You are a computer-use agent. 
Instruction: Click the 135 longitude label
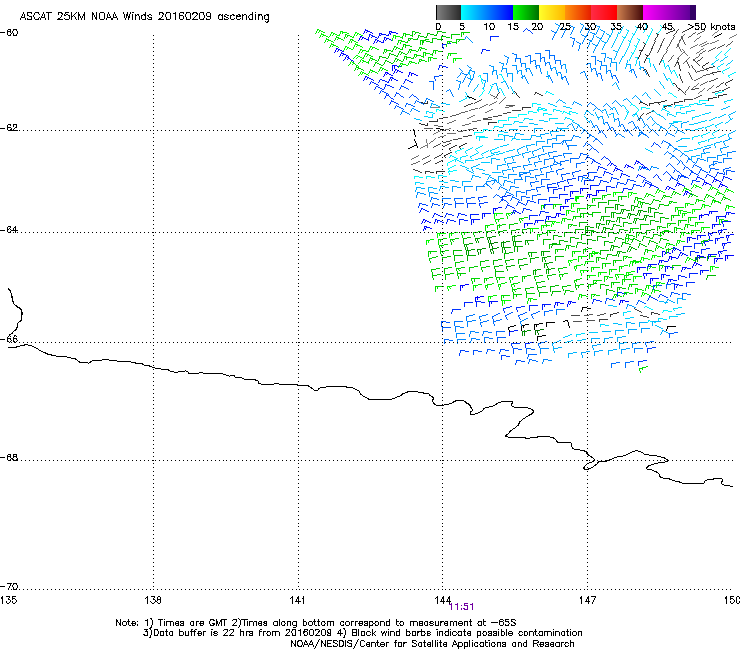(x=8, y=600)
